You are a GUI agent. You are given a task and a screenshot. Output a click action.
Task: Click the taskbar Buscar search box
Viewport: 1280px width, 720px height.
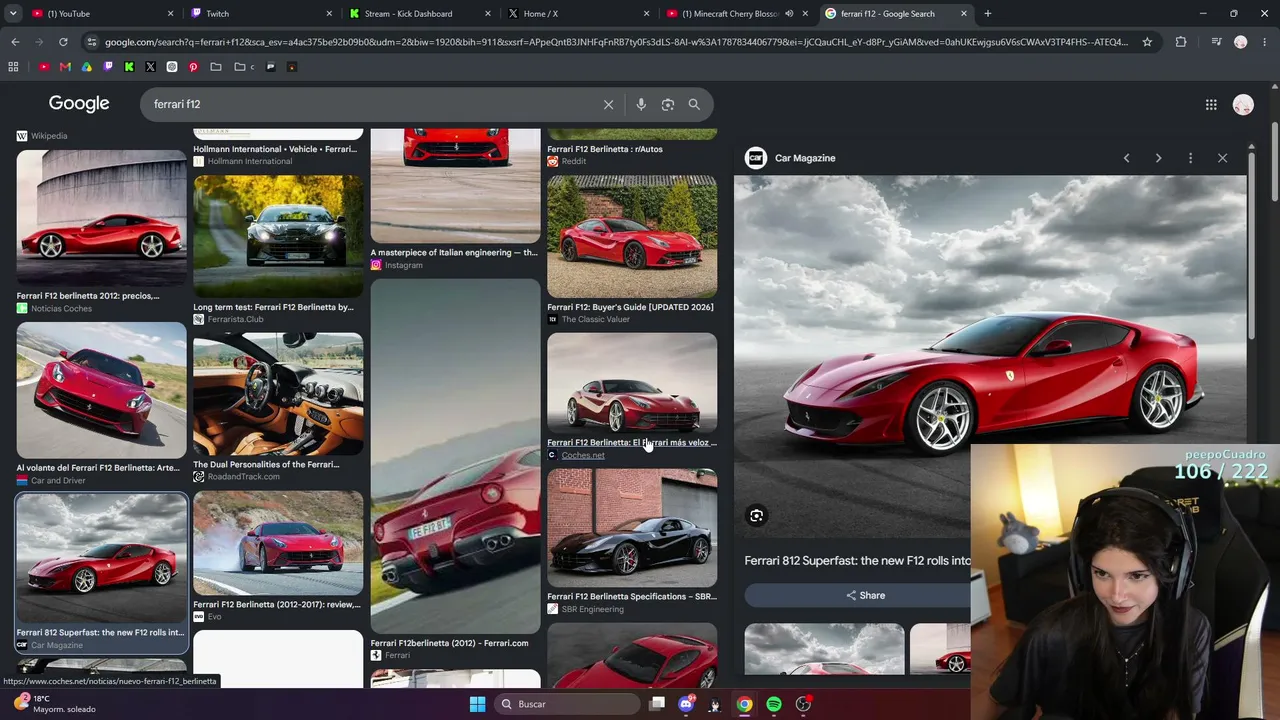(x=568, y=704)
